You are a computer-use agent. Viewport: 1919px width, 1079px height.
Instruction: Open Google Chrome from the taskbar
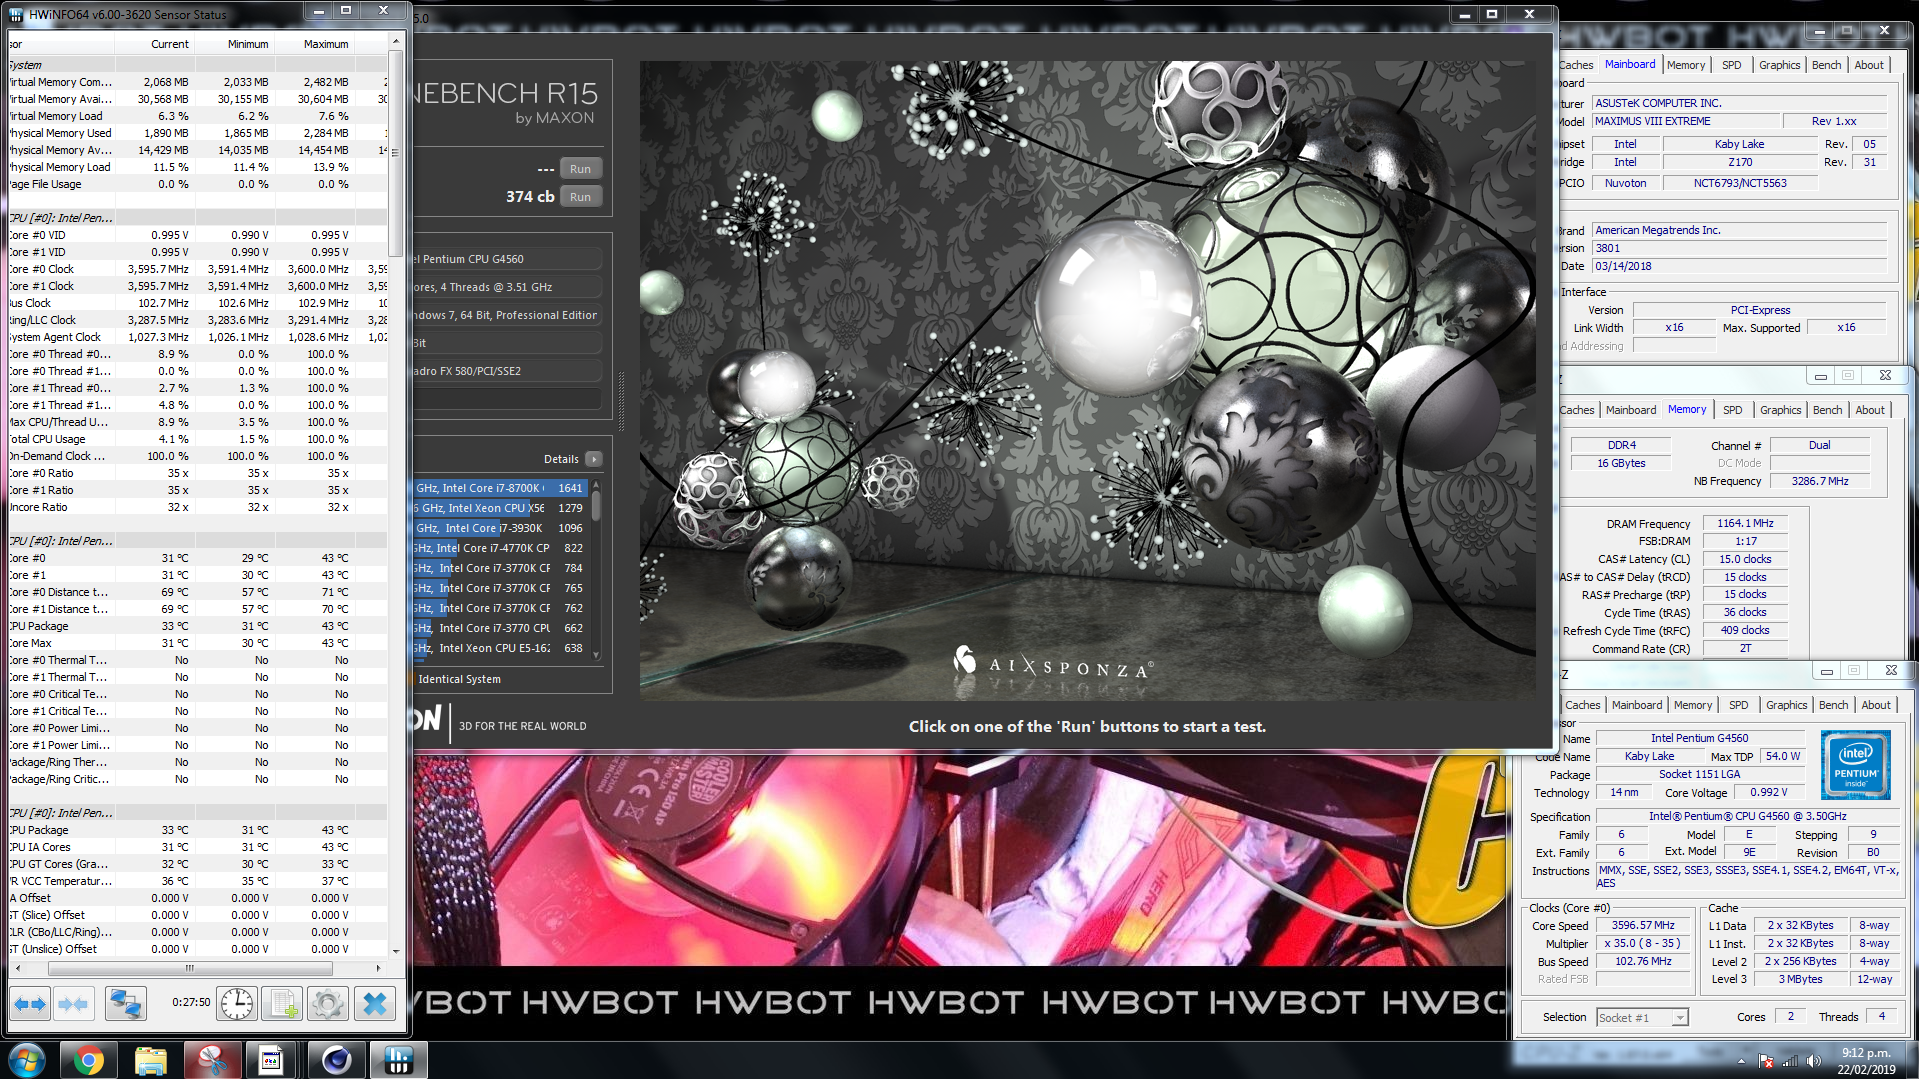click(x=88, y=1060)
